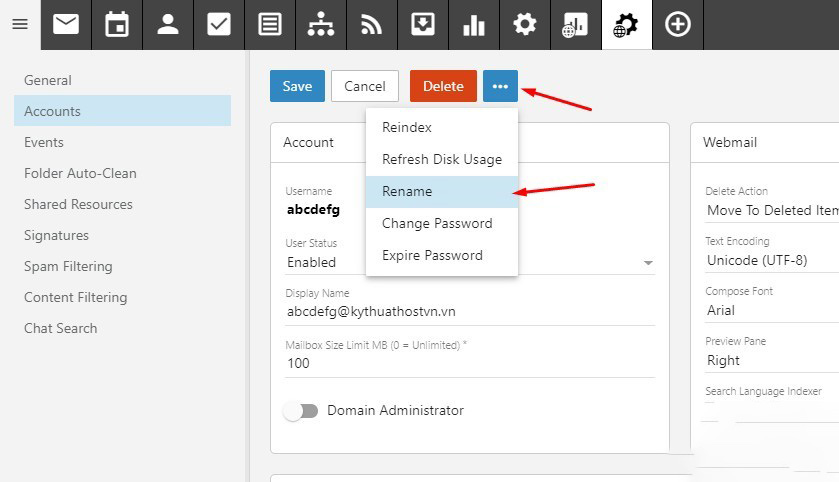Open the Tasks checkmark icon

[x=219, y=24]
